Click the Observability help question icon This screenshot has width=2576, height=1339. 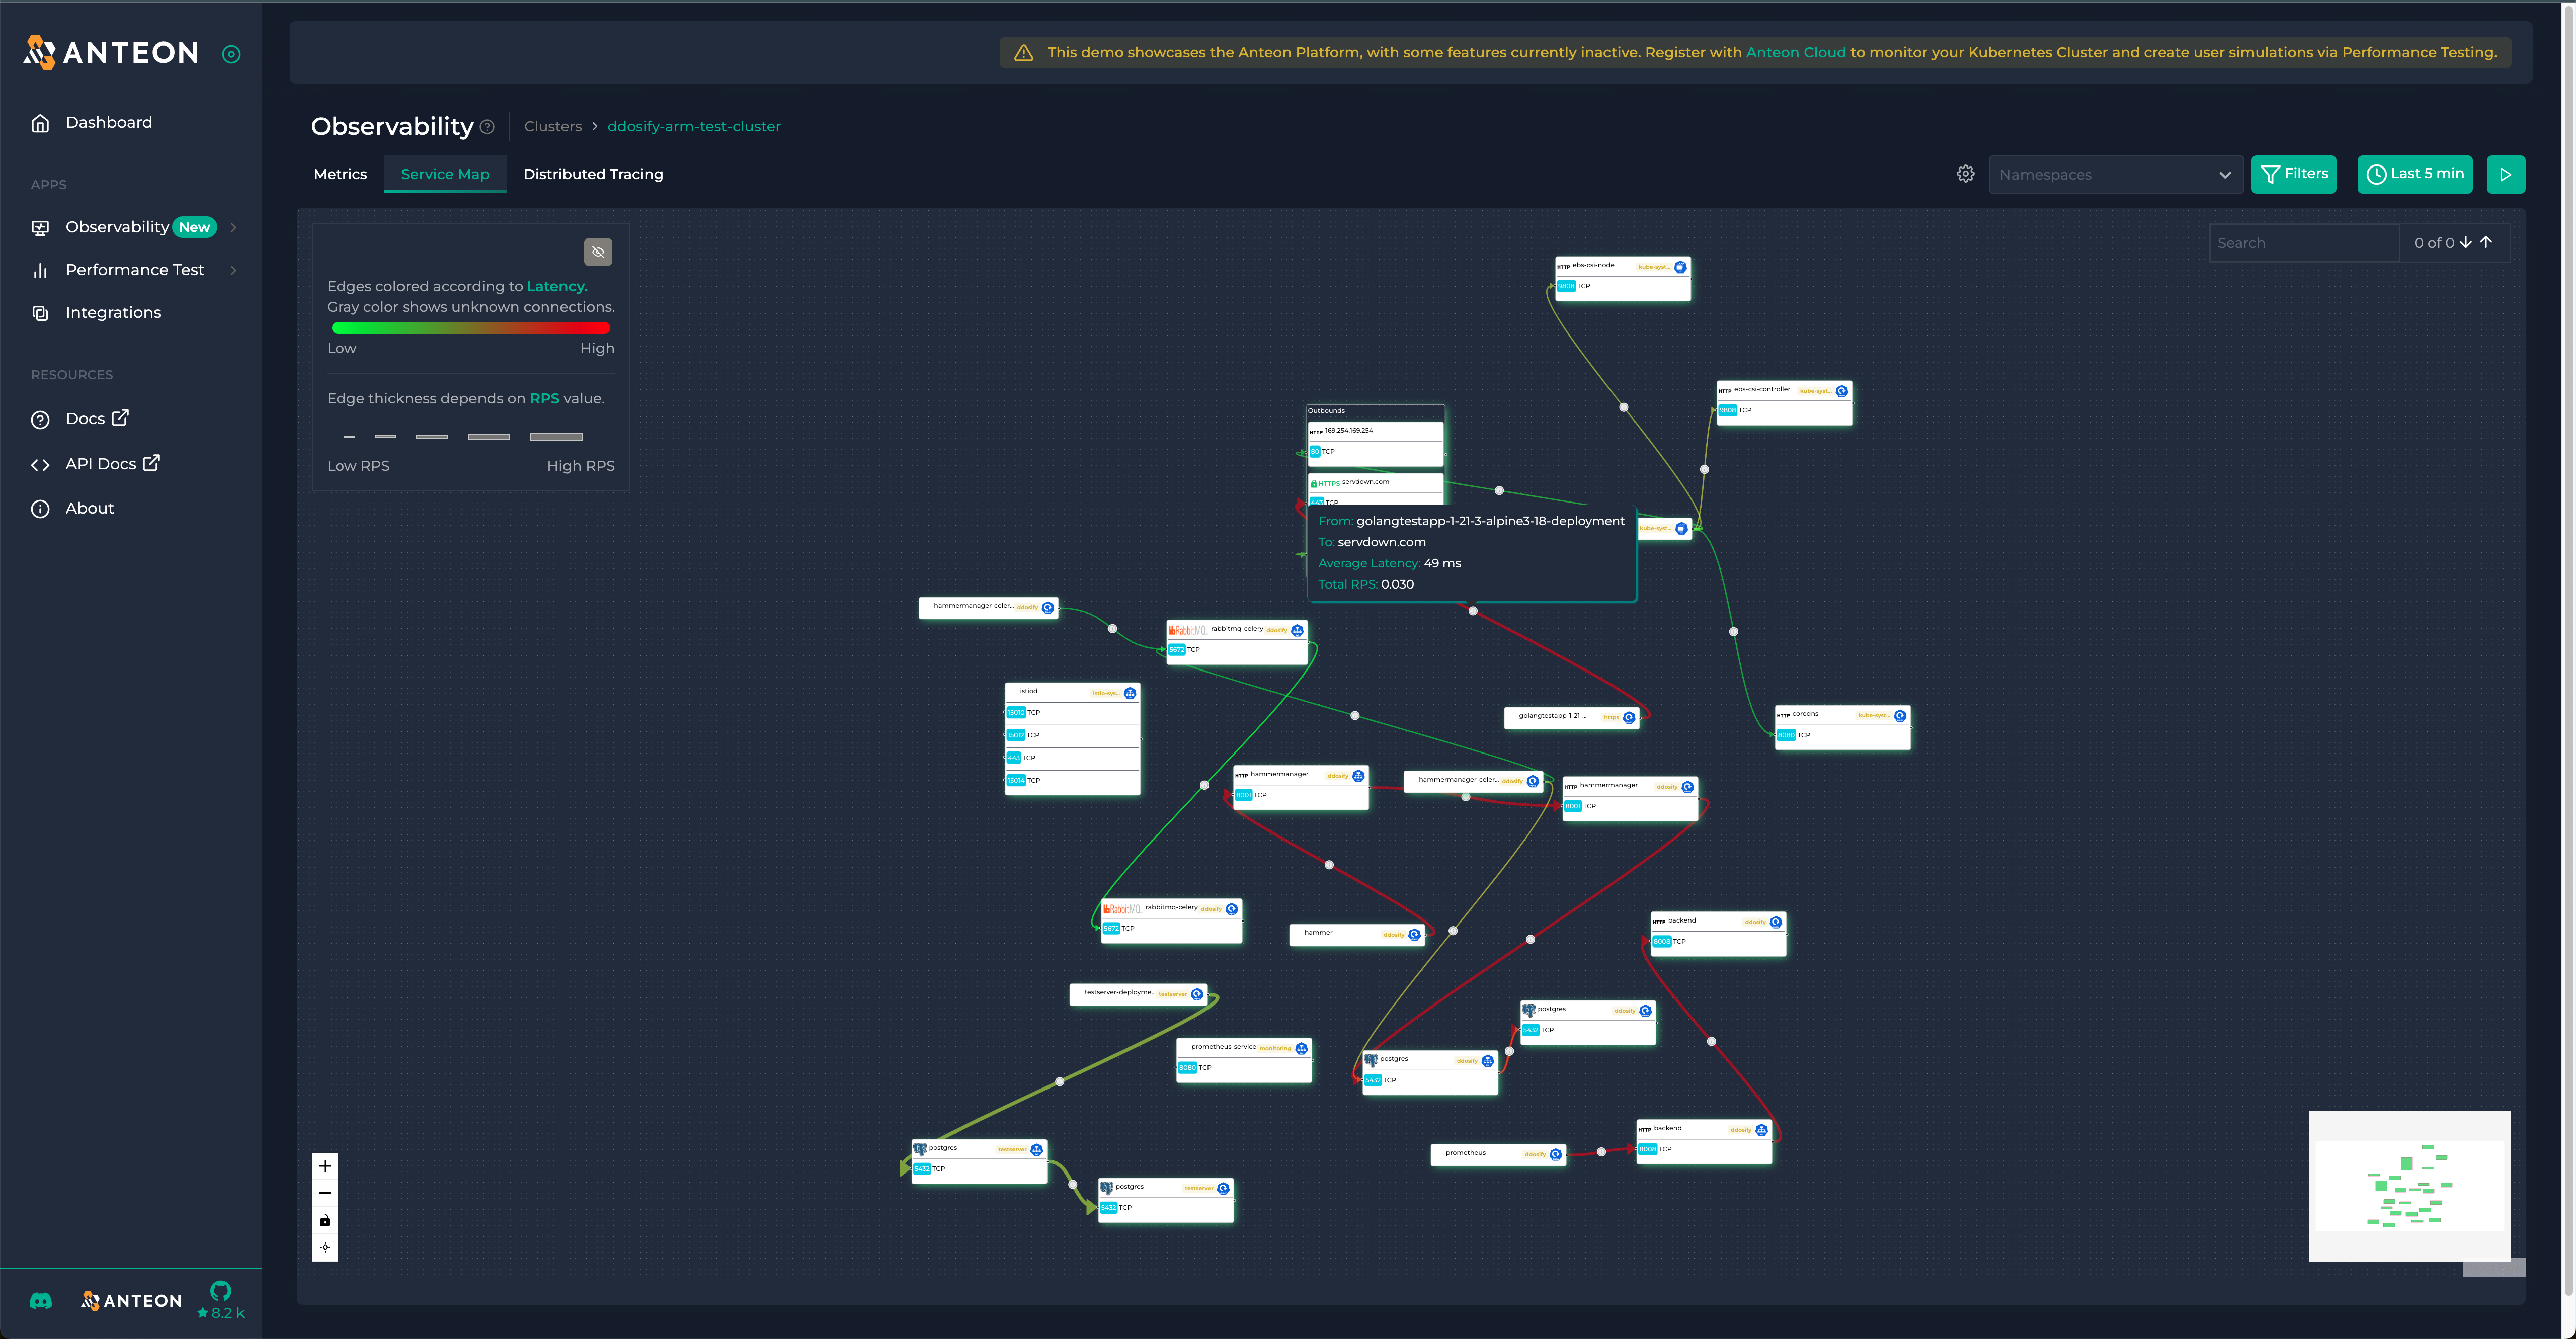(487, 127)
